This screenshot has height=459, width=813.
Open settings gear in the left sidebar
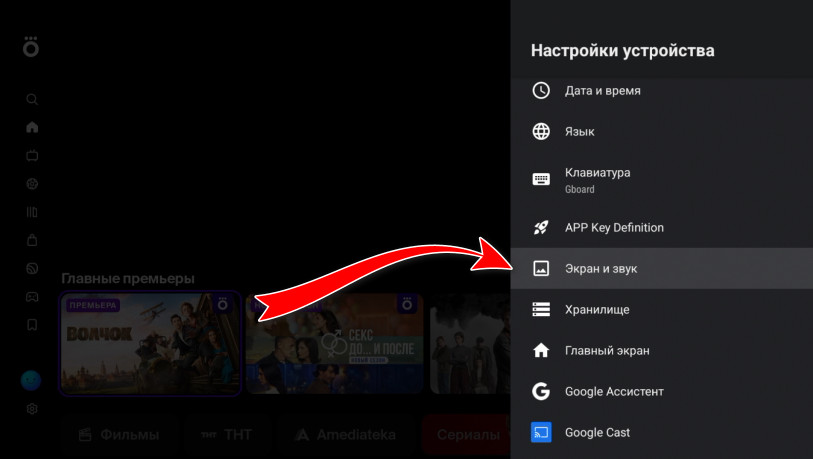pos(32,409)
